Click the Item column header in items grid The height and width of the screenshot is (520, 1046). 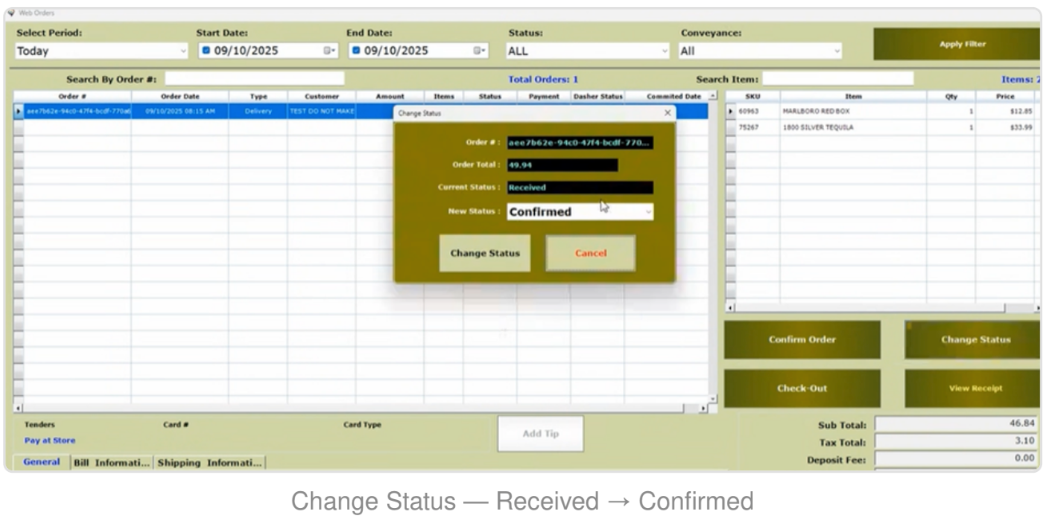pyautogui.click(x=853, y=97)
